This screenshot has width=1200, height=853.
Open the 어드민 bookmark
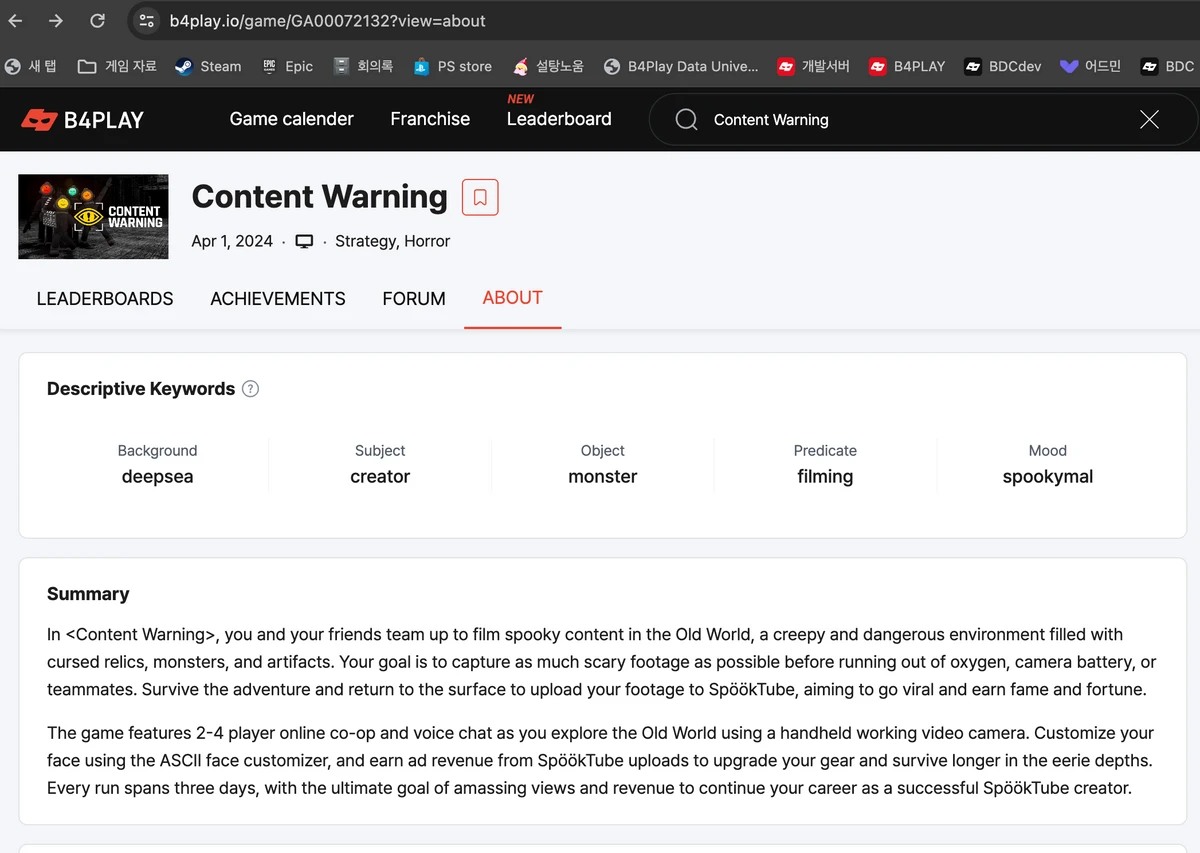pyautogui.click(x=1090, y=66)
